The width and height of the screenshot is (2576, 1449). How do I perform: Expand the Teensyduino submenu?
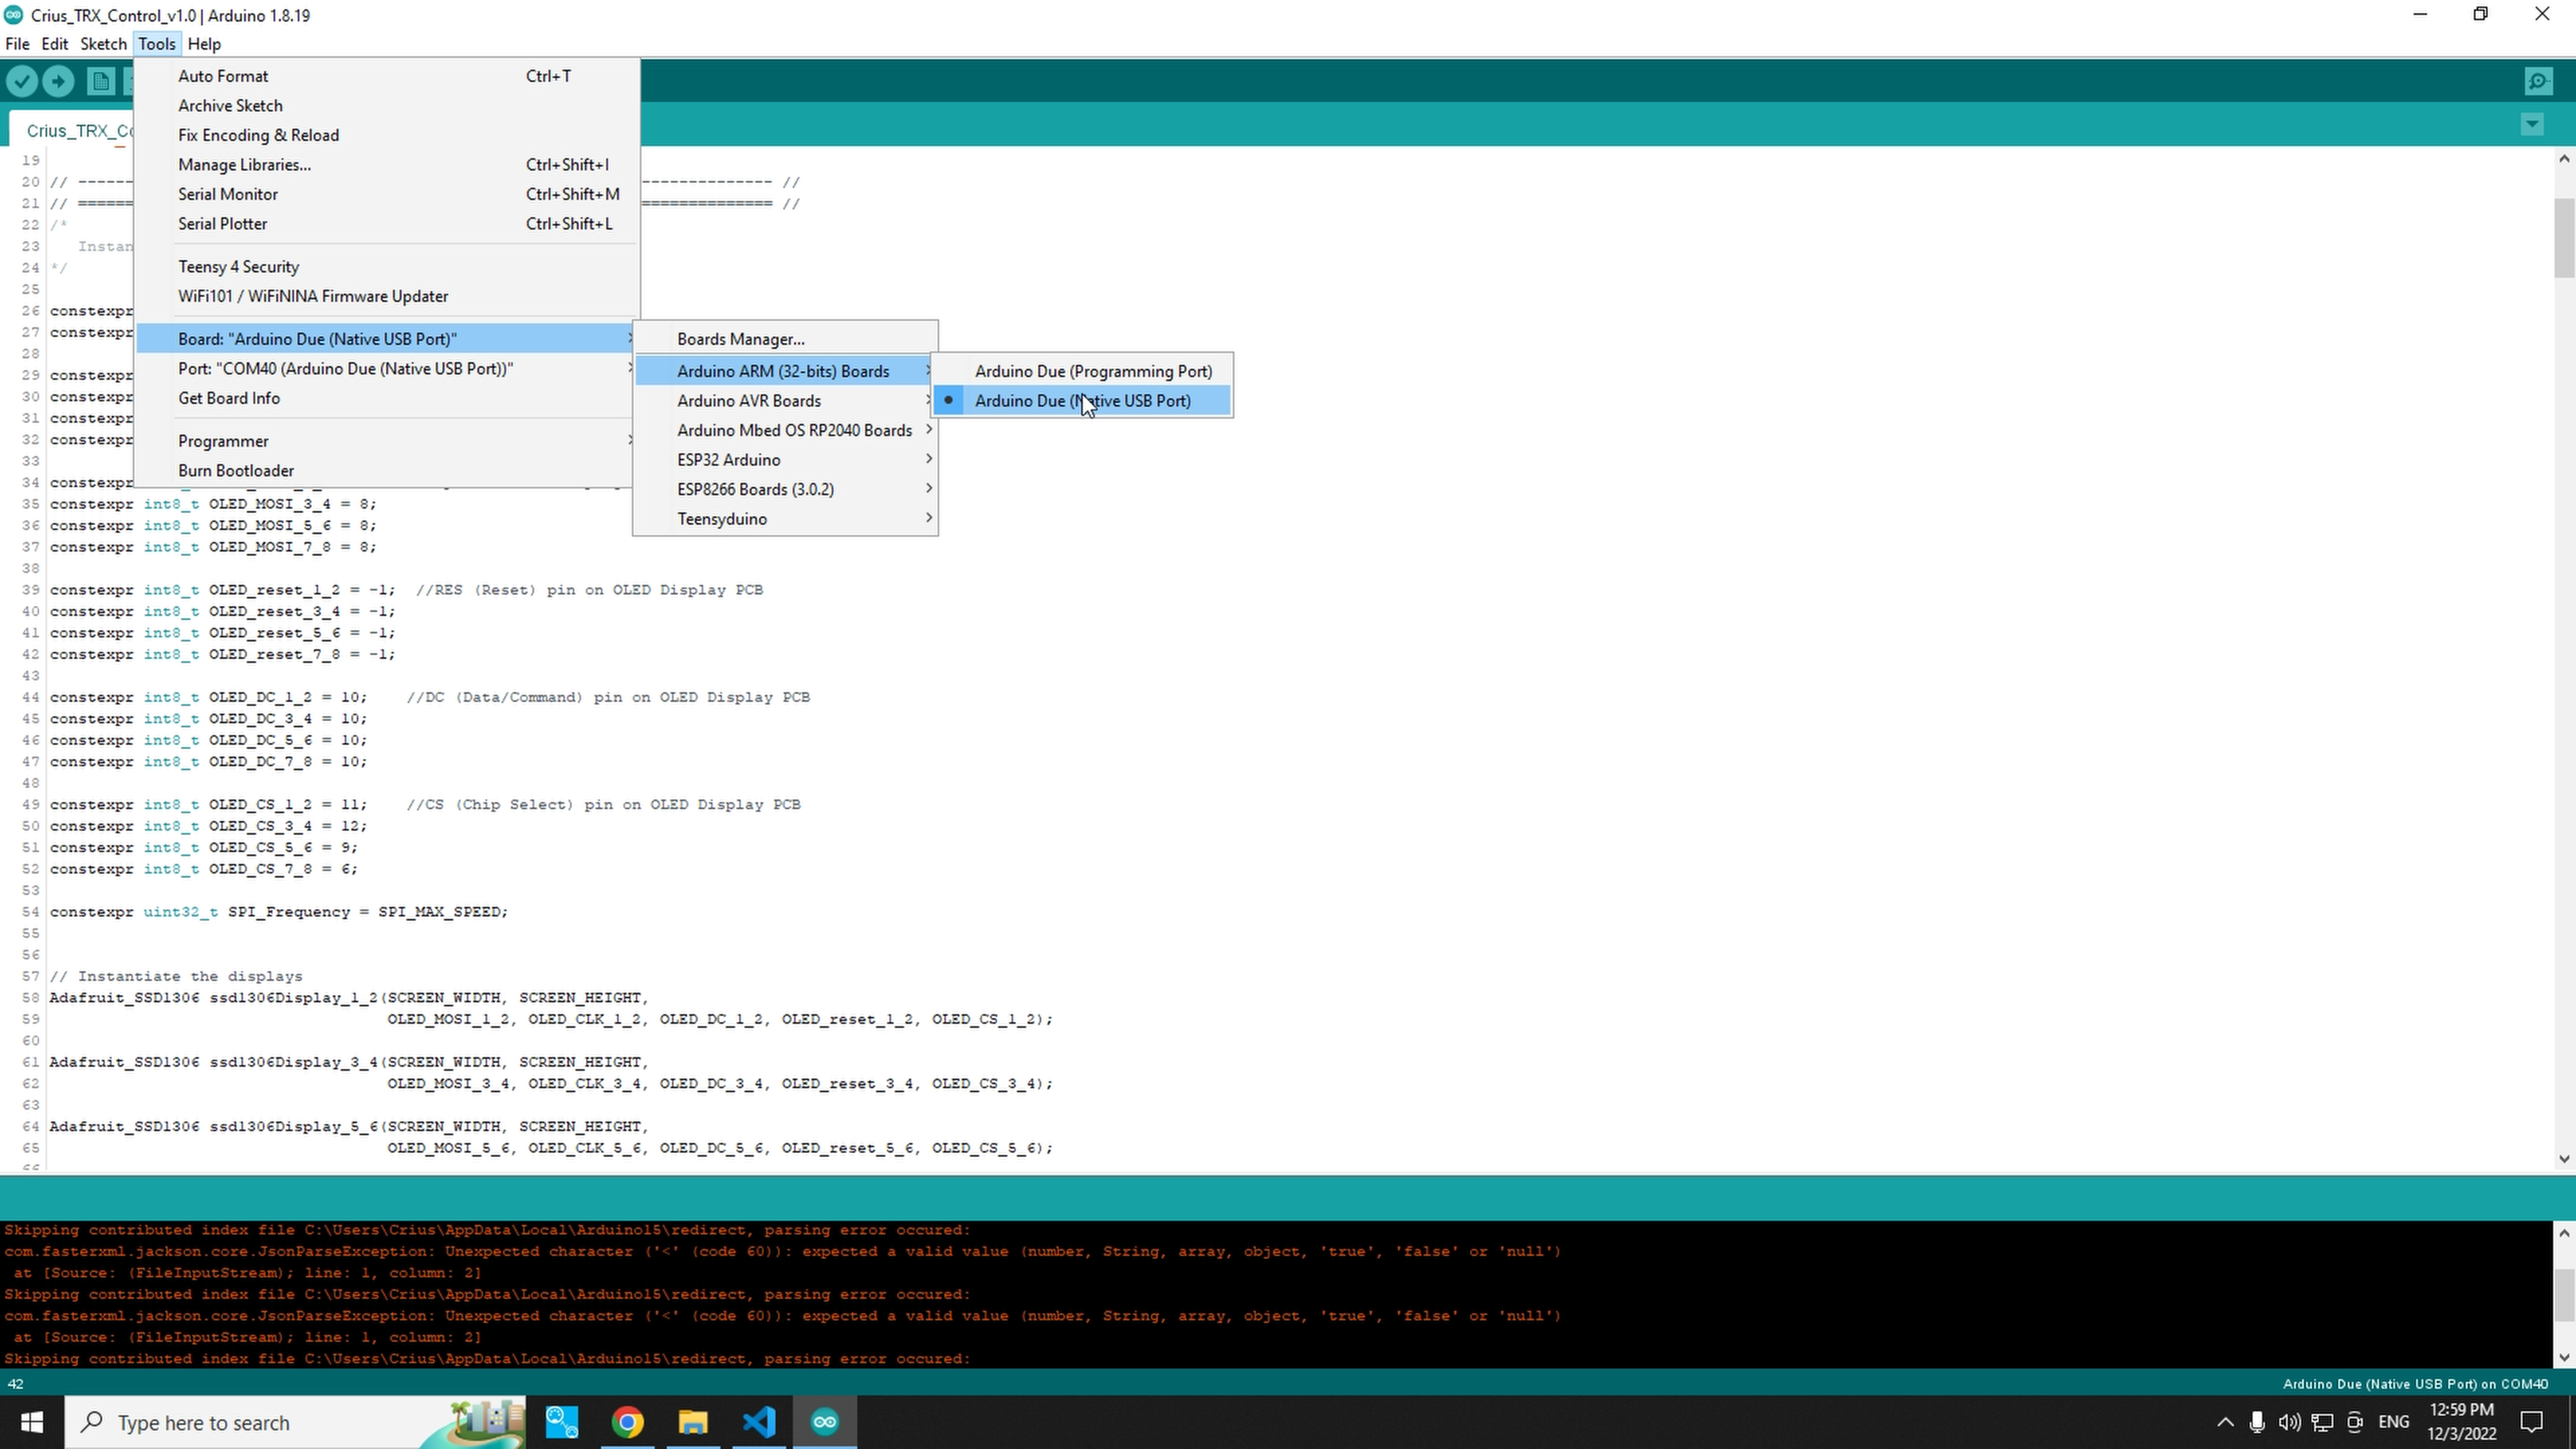point(722,518)
